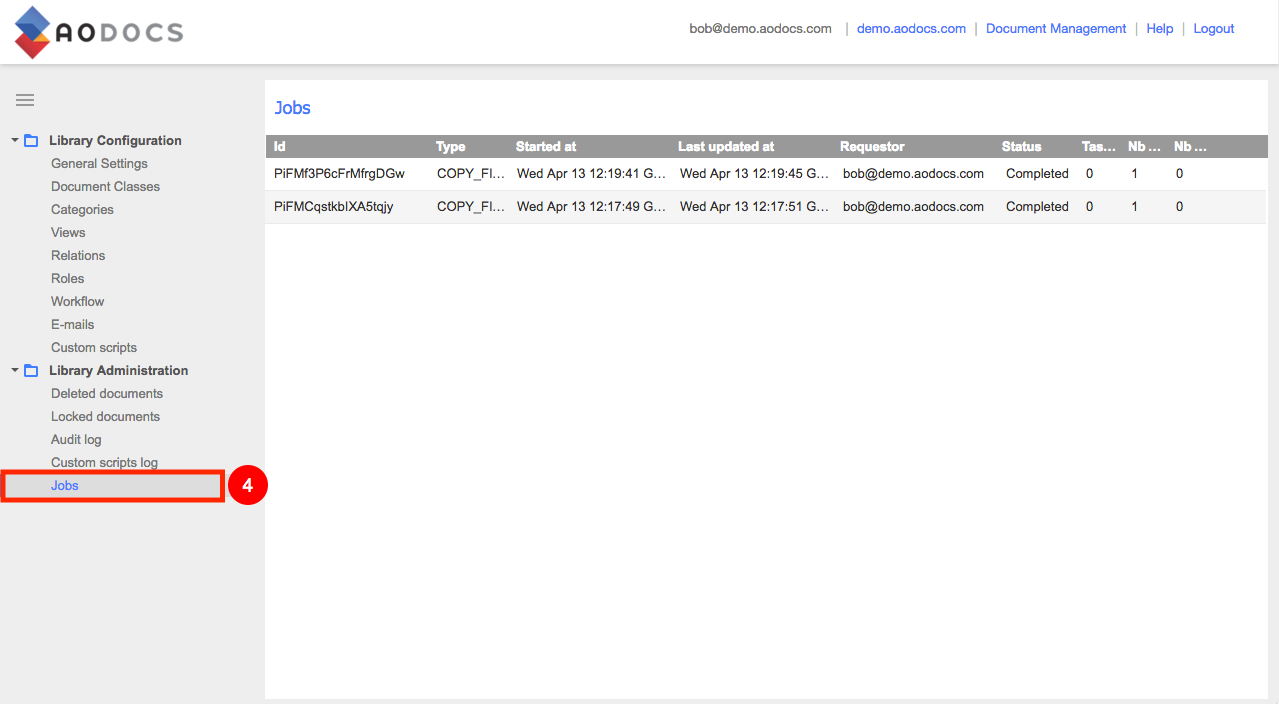Open the Audit log

(x=76, y=440)
